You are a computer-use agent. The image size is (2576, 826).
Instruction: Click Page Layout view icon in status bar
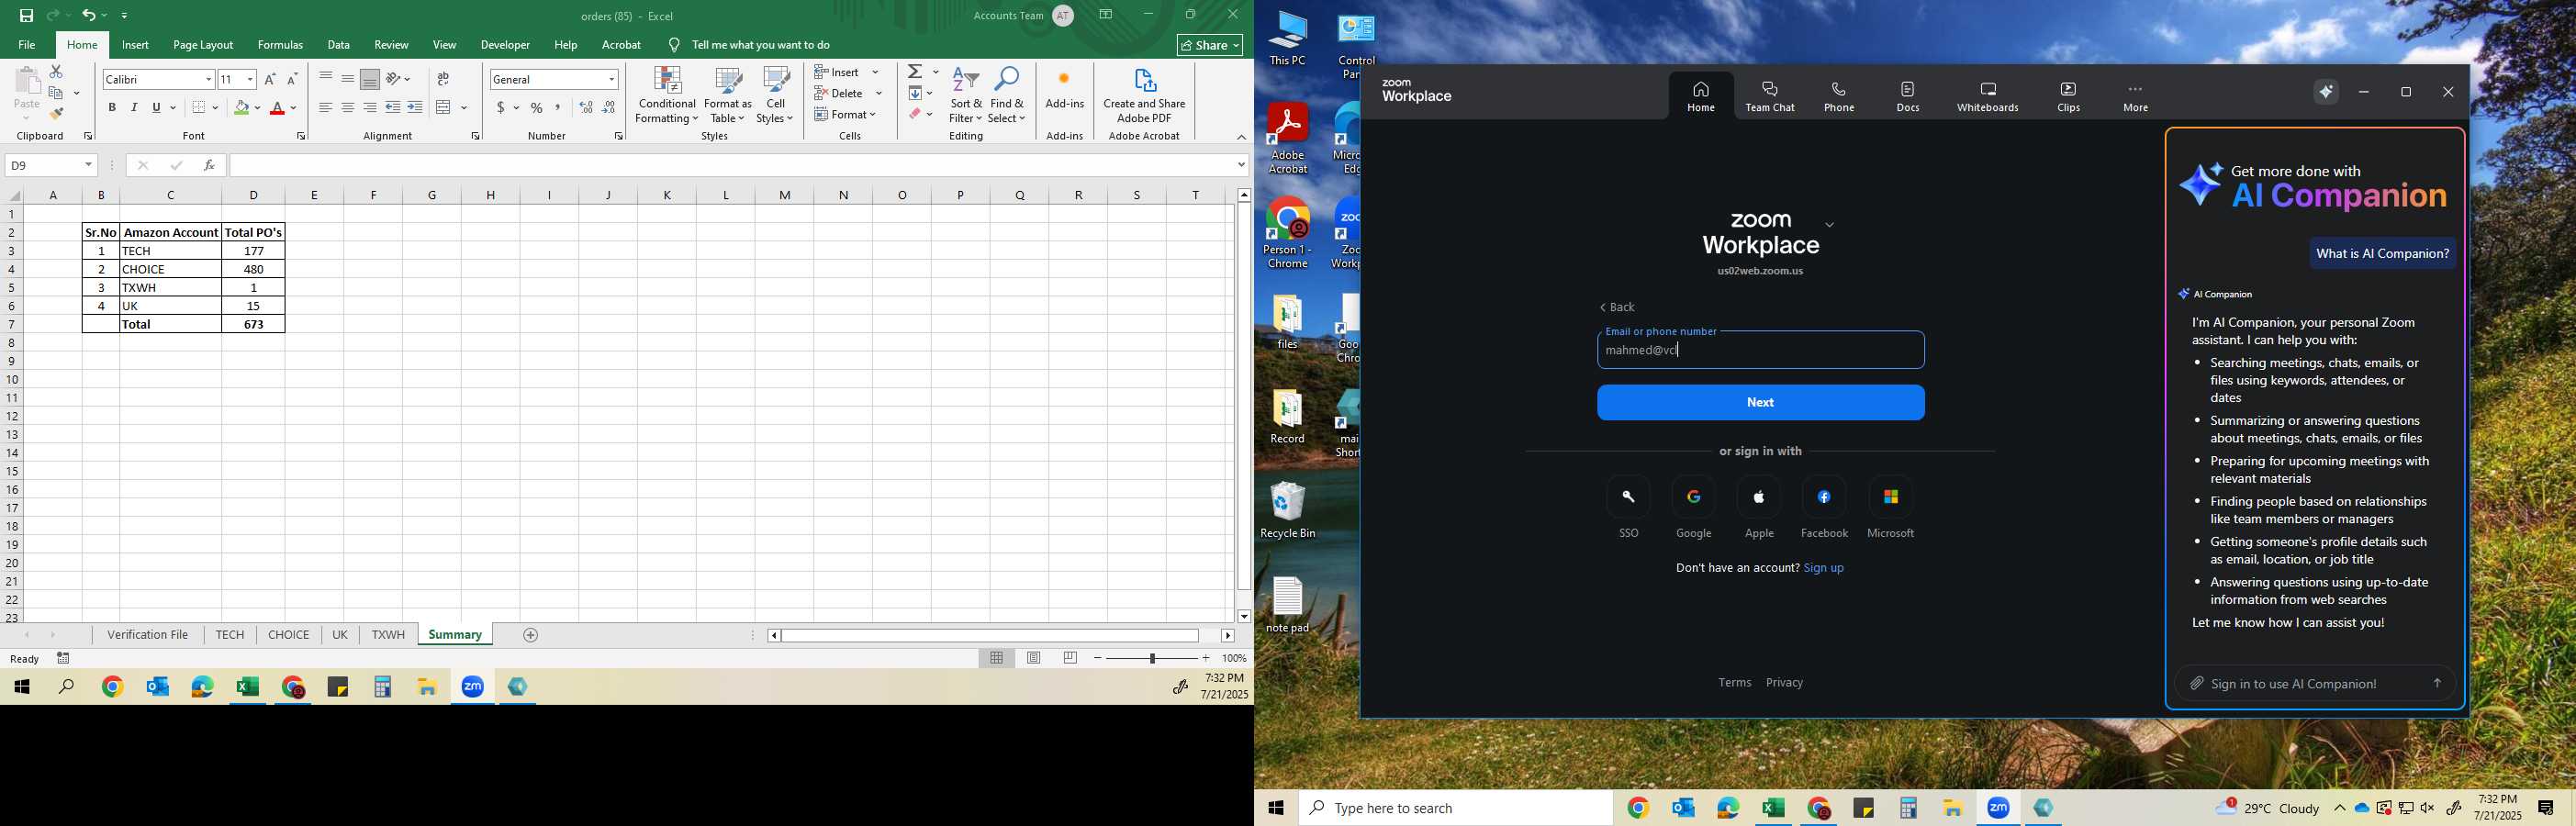[1034, 658]
